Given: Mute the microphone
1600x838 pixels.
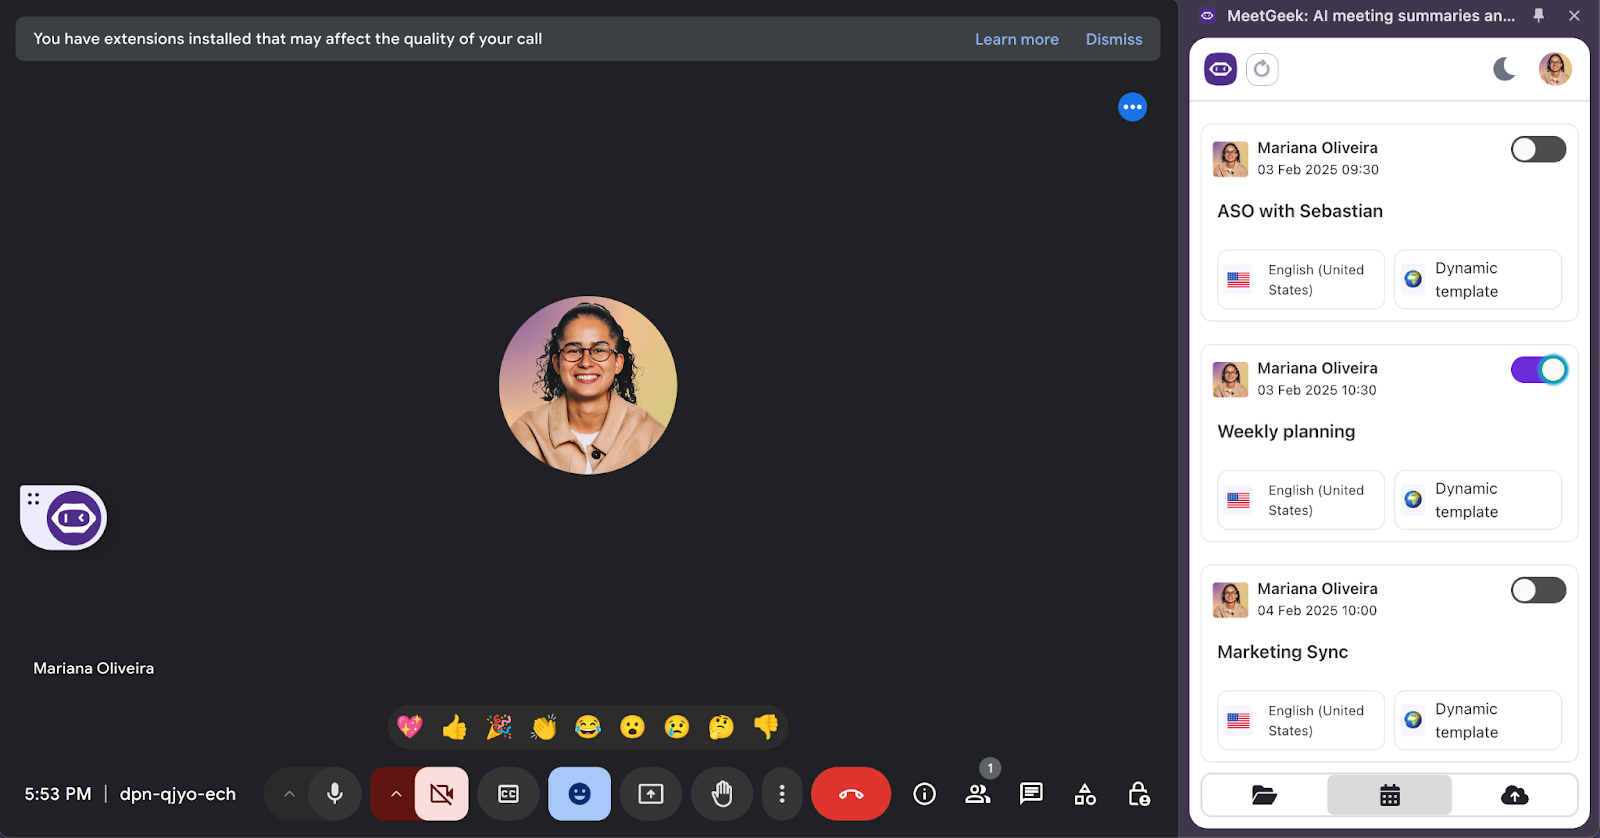Looking at the screenshot, I should (335, 794).
